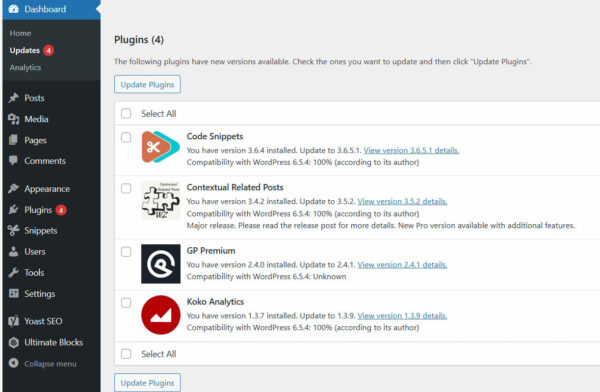This screenshot has height=392, width=600.
Task: Click the Snippets scissors icon in sidebar
Action: 13,230
